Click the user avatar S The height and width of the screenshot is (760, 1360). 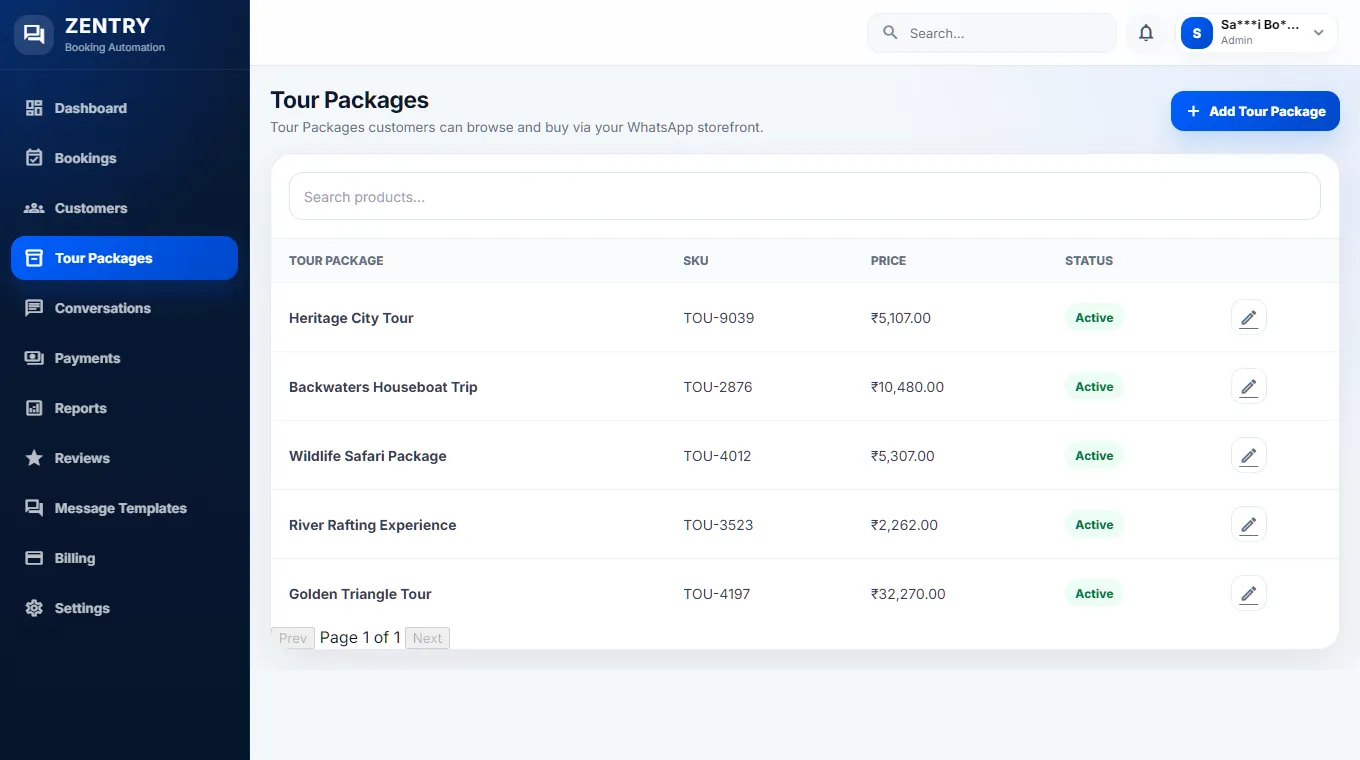[1197, 33]
